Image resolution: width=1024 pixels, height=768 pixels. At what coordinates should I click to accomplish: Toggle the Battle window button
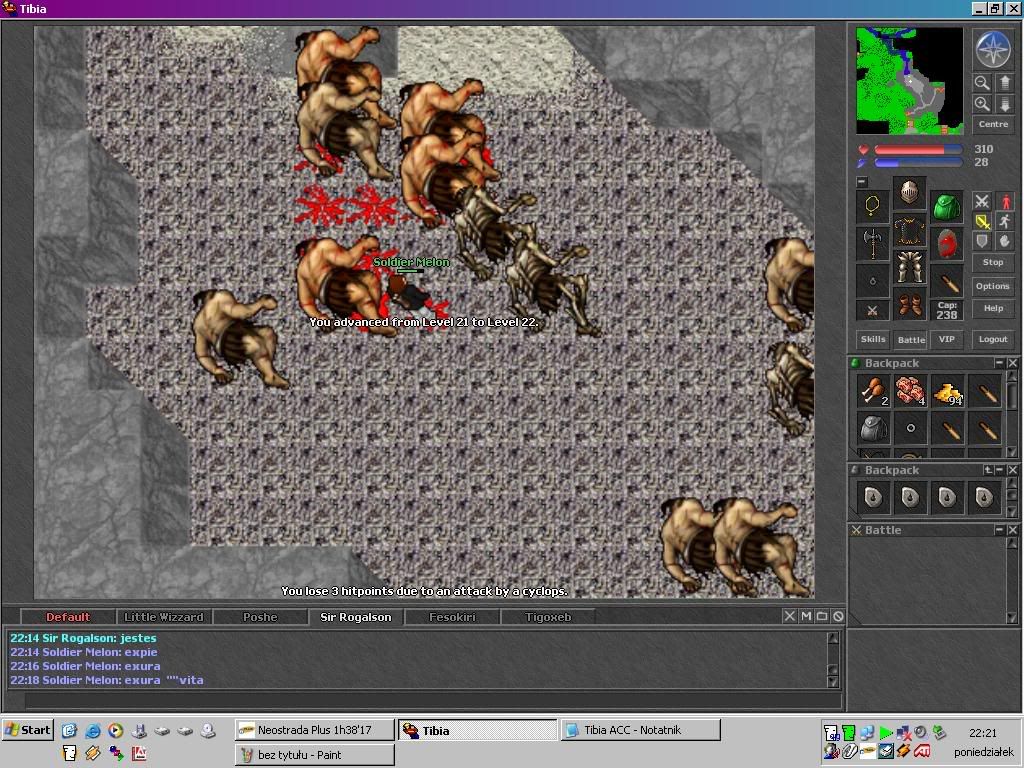pos(910,339)
